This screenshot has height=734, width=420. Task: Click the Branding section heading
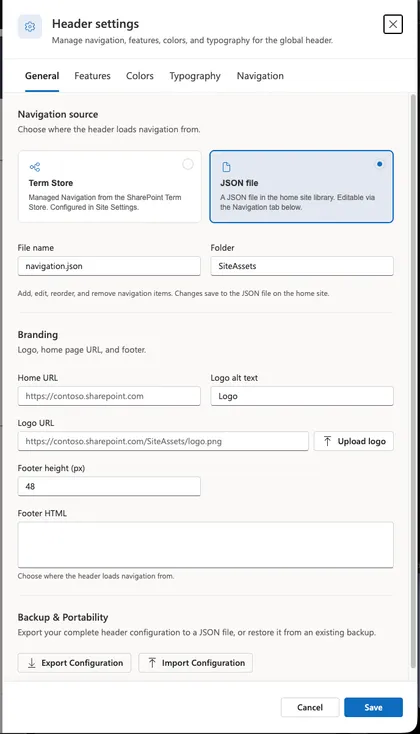pyautogui.click(x=38, y=335)
